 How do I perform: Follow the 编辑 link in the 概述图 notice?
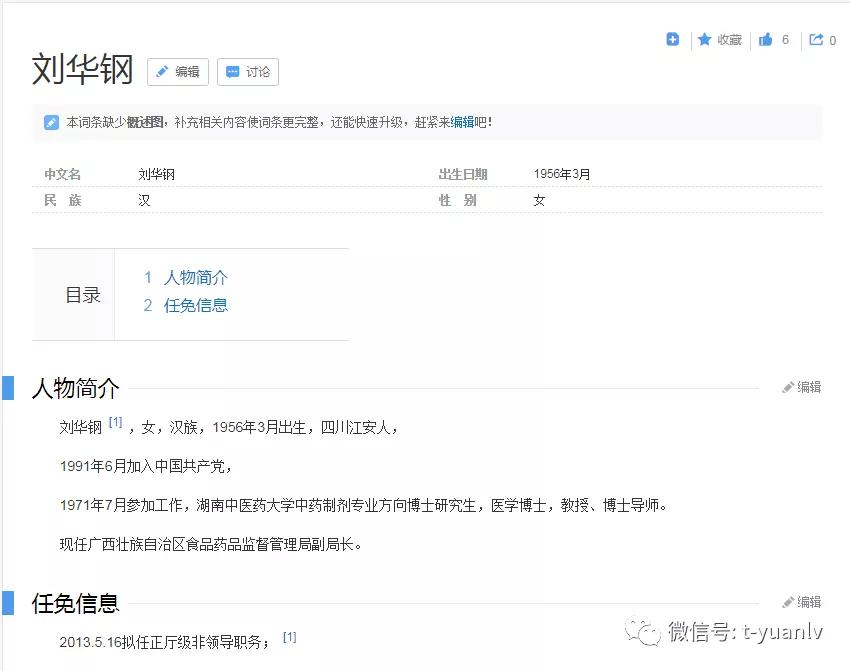[x=462, y=123]
